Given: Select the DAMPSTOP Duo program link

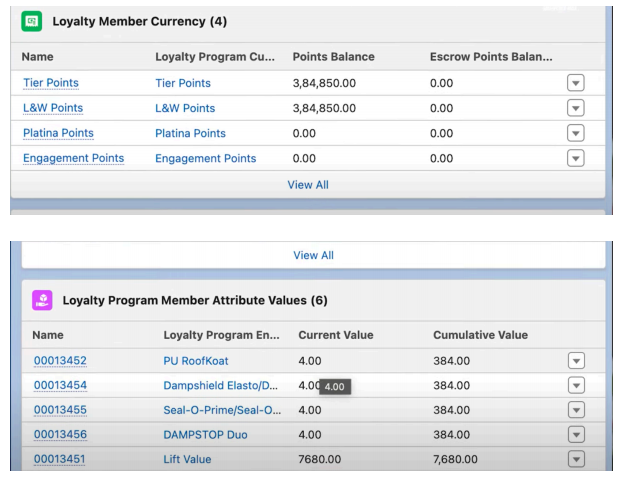Looking at the screenshot, I should 205,435.
